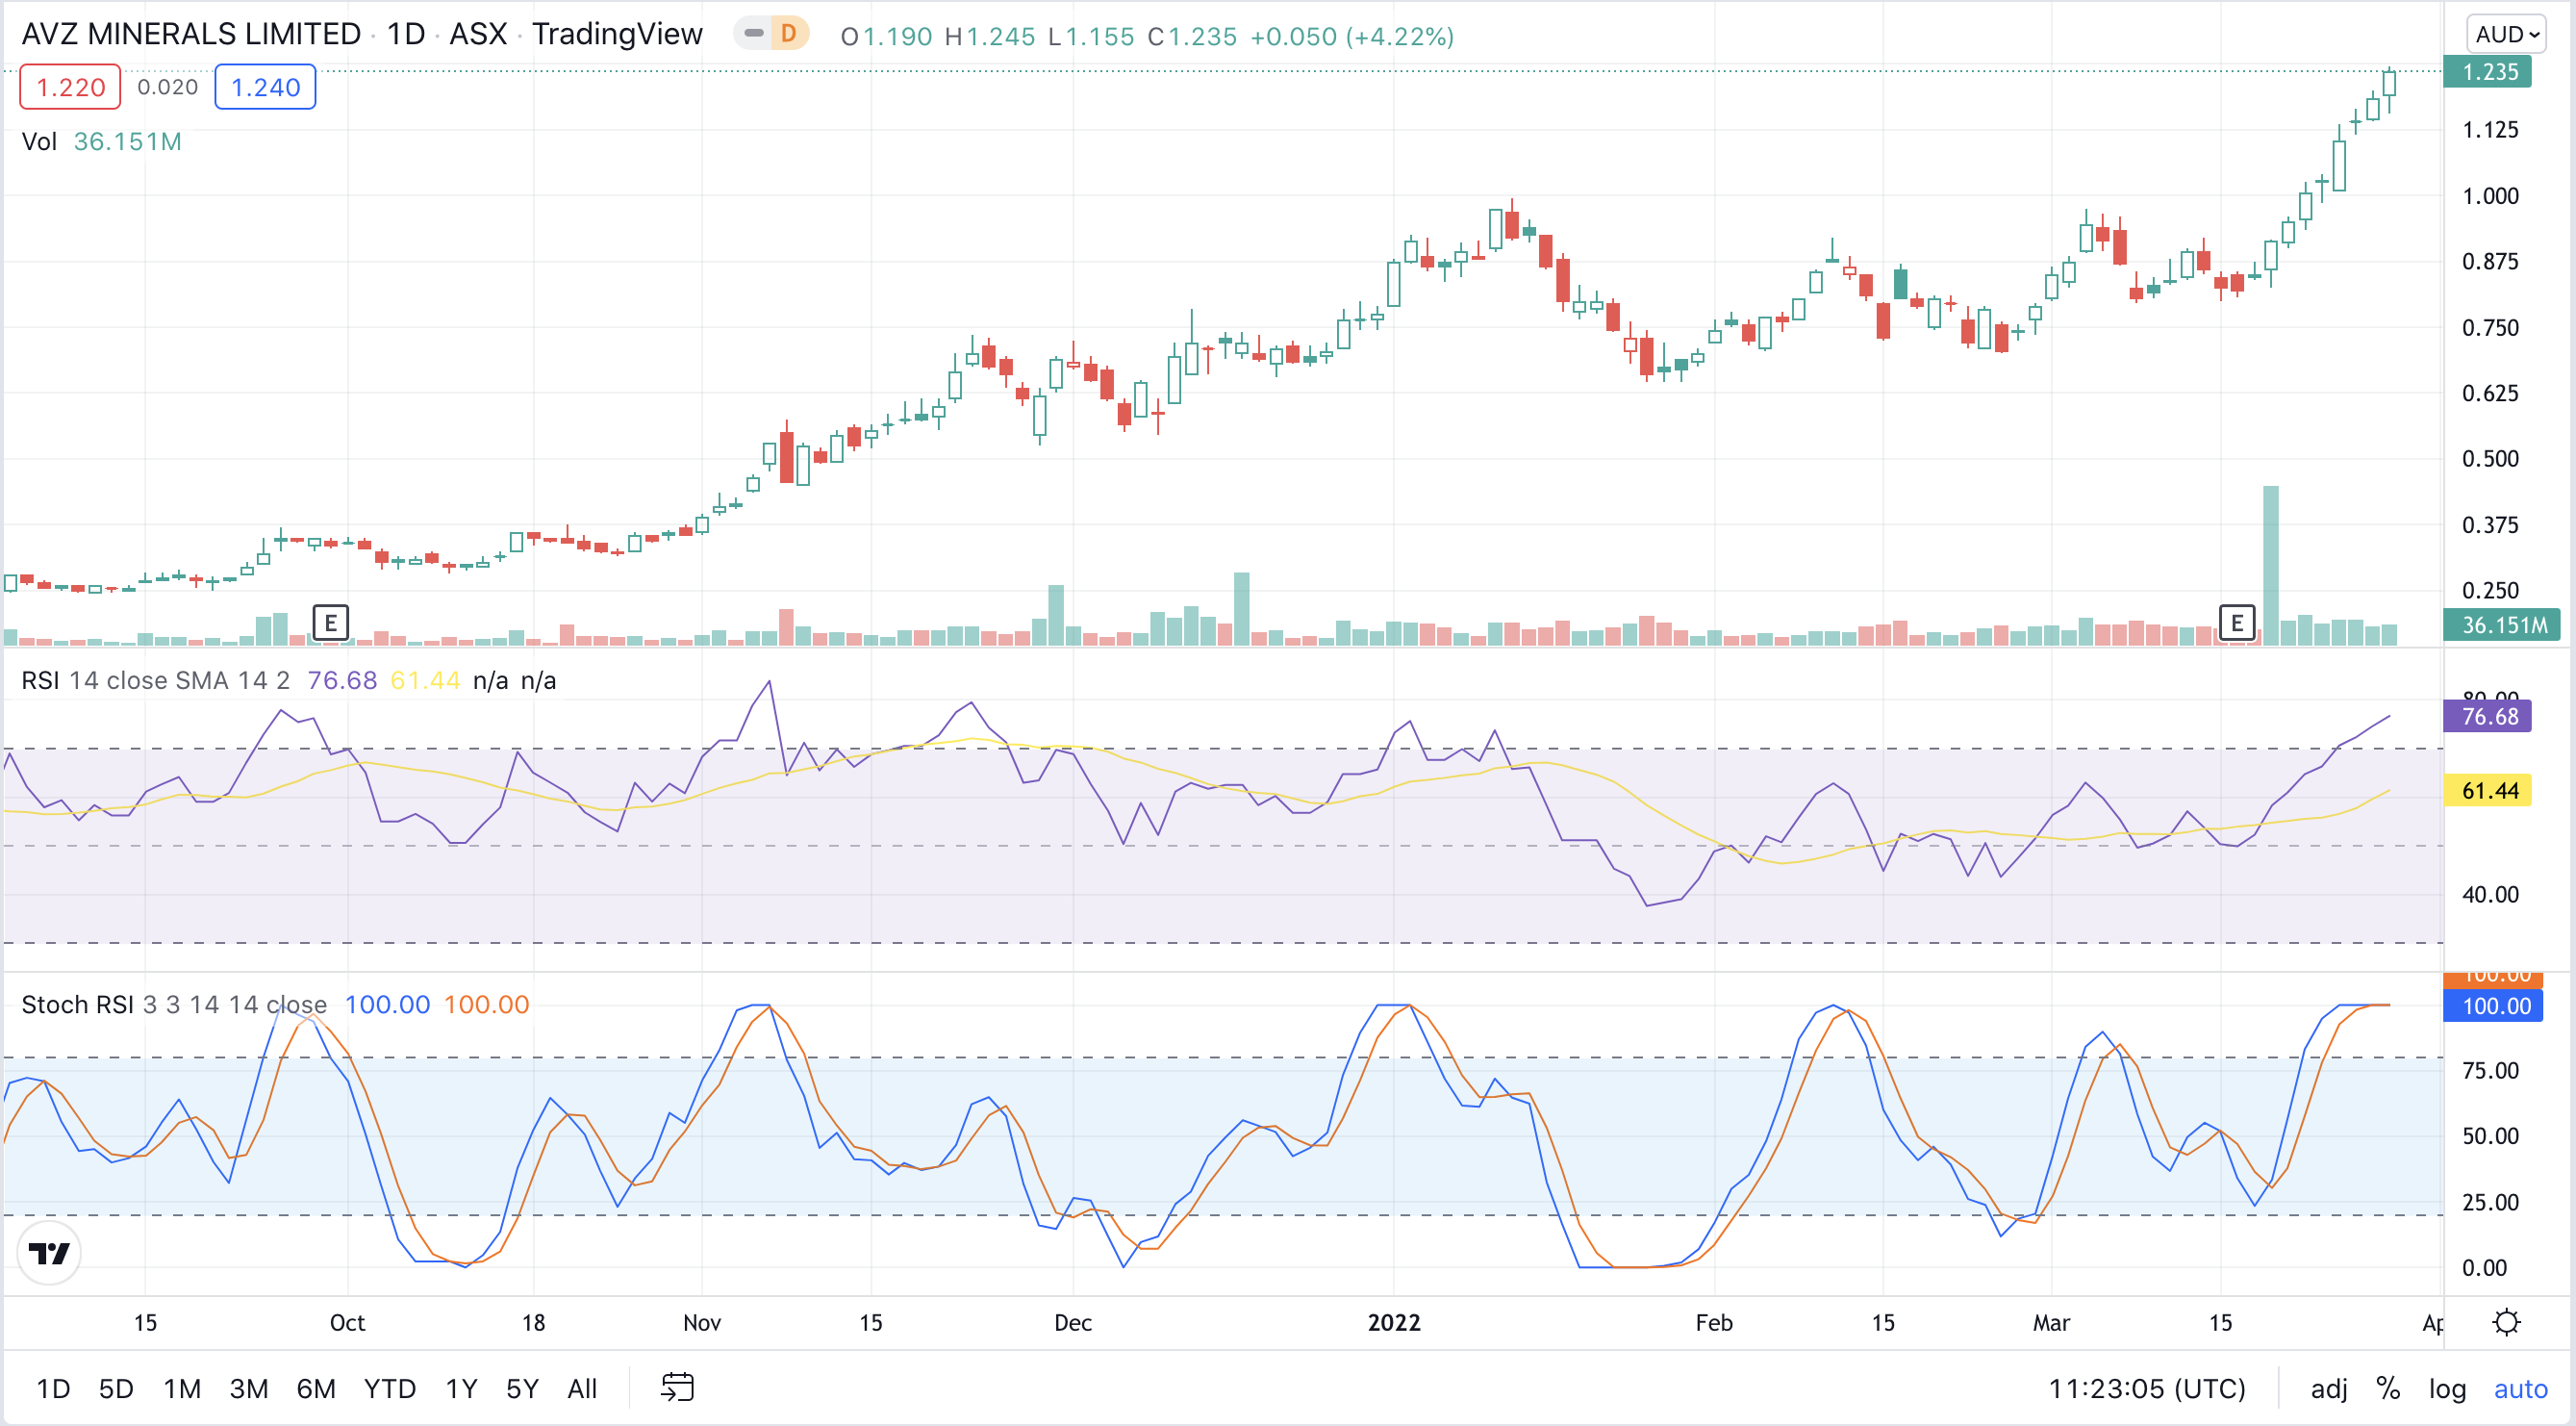The image size is (2576, 1426).
Task: Click the blue 1.240 buy price button
Action: point(265,87)
